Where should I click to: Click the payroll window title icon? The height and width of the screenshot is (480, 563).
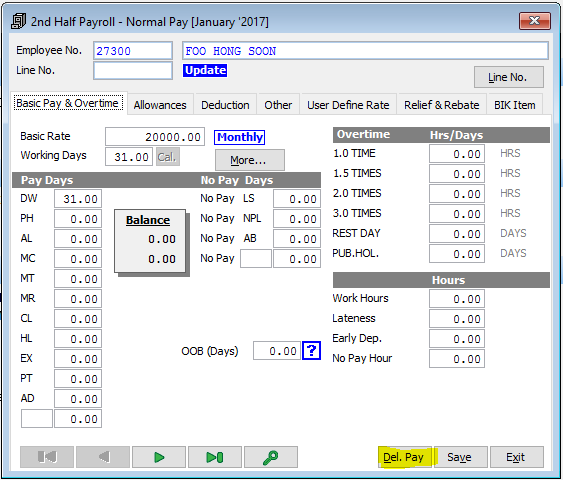click(18, 22)
